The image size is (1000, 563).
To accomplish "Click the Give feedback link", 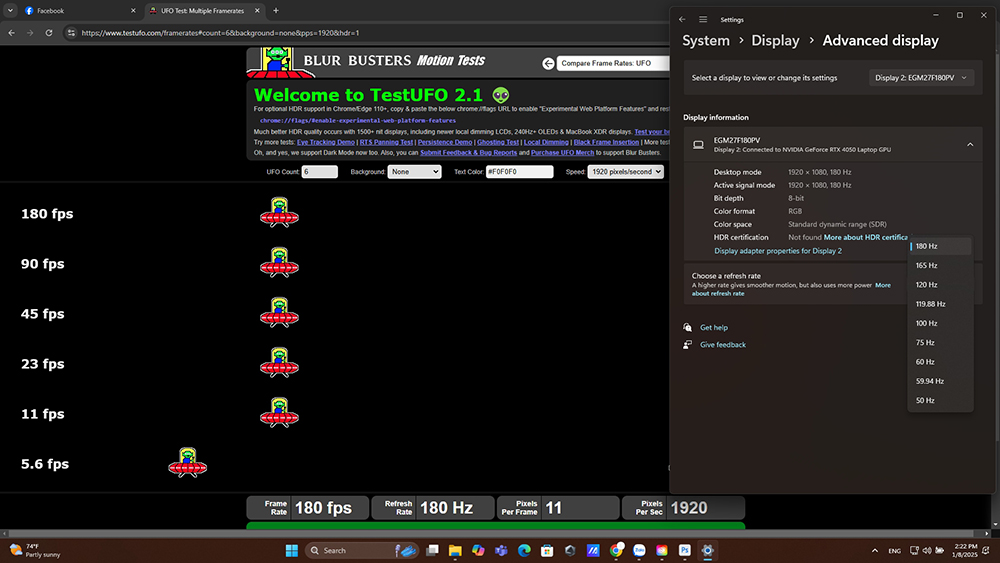I will 723,345.
